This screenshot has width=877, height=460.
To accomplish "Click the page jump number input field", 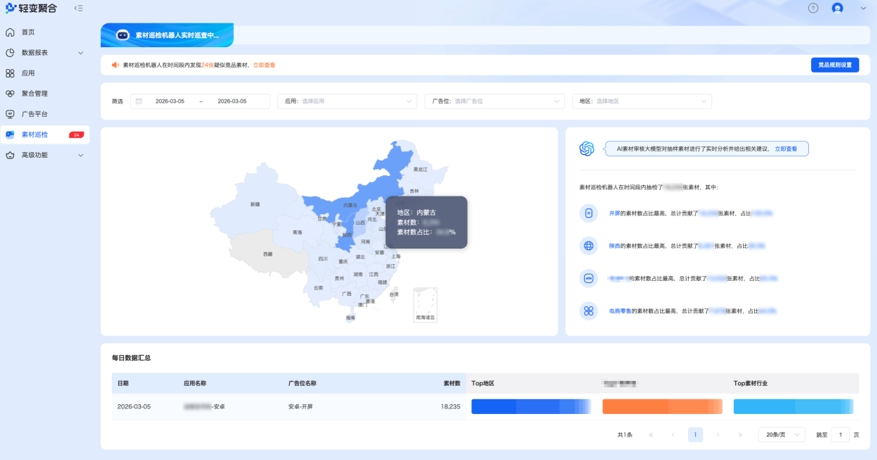I will 840,435.
